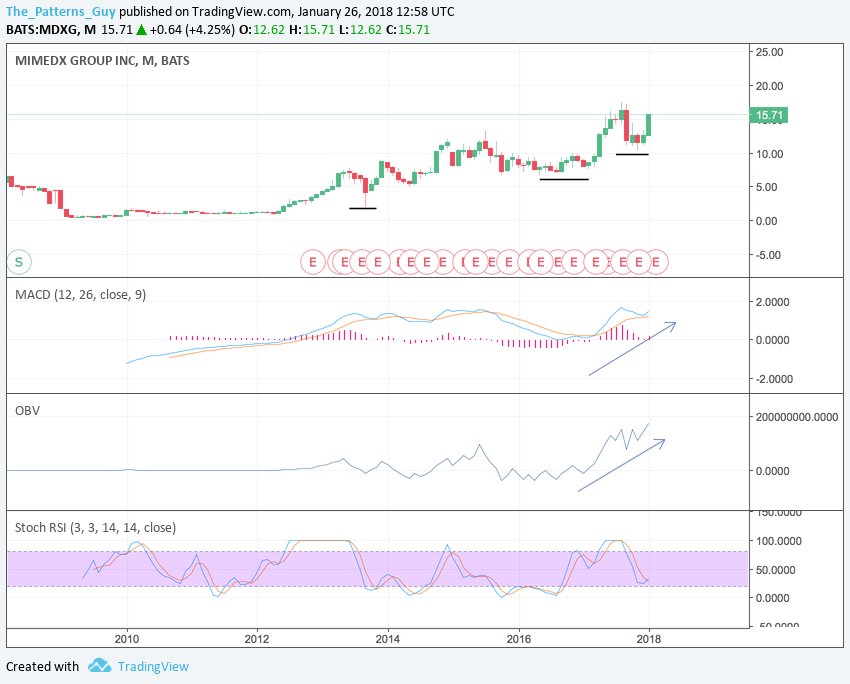Screen dimensions: 850x684
Task: Click the green S split marker
Action: point(19,262)
